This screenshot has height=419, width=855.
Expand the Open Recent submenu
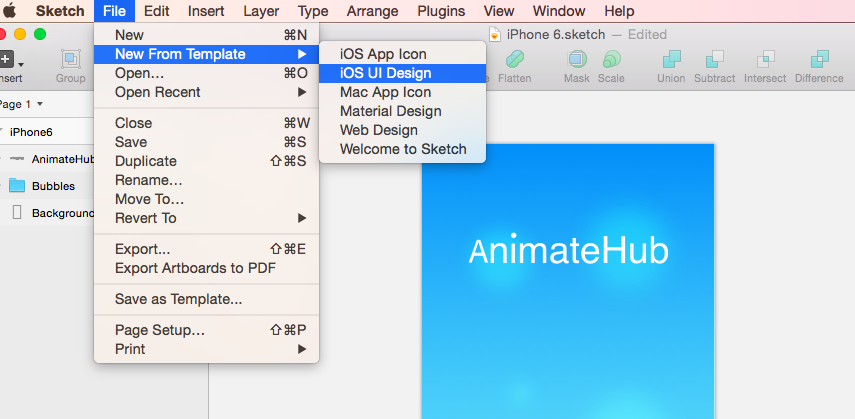click(x=206, y=92)
